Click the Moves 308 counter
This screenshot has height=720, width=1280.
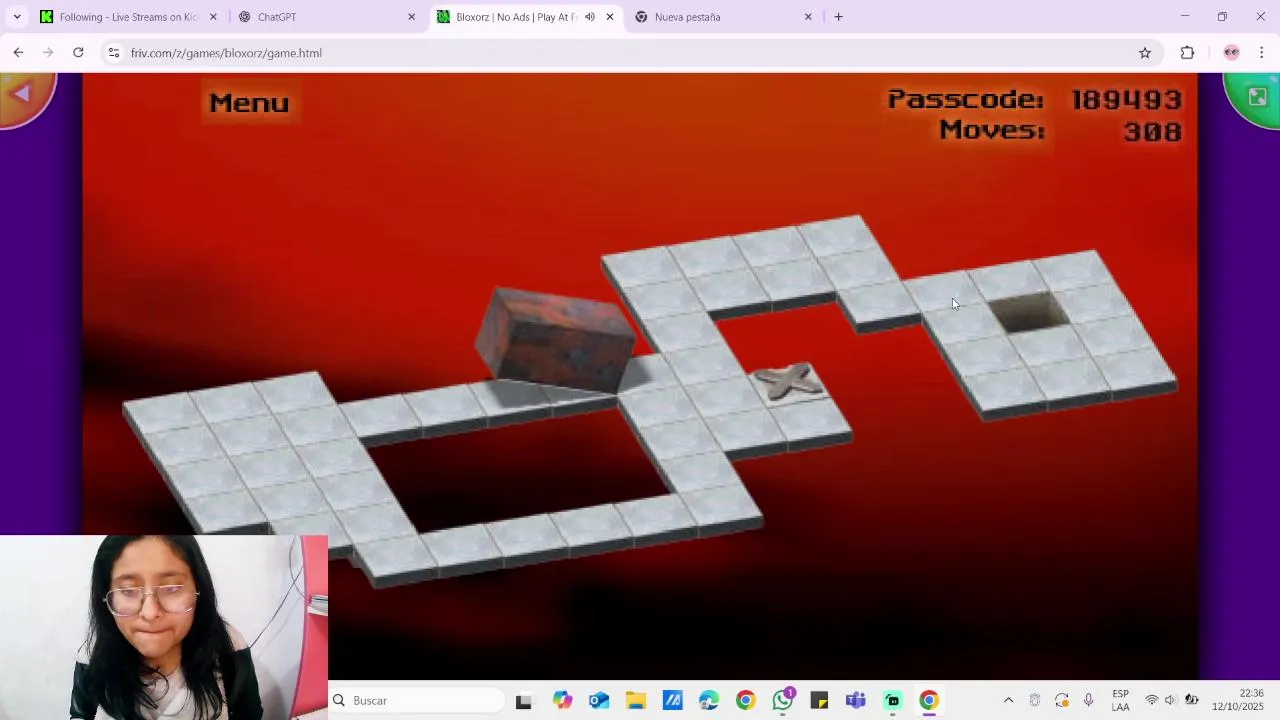tap(1061, 131)
